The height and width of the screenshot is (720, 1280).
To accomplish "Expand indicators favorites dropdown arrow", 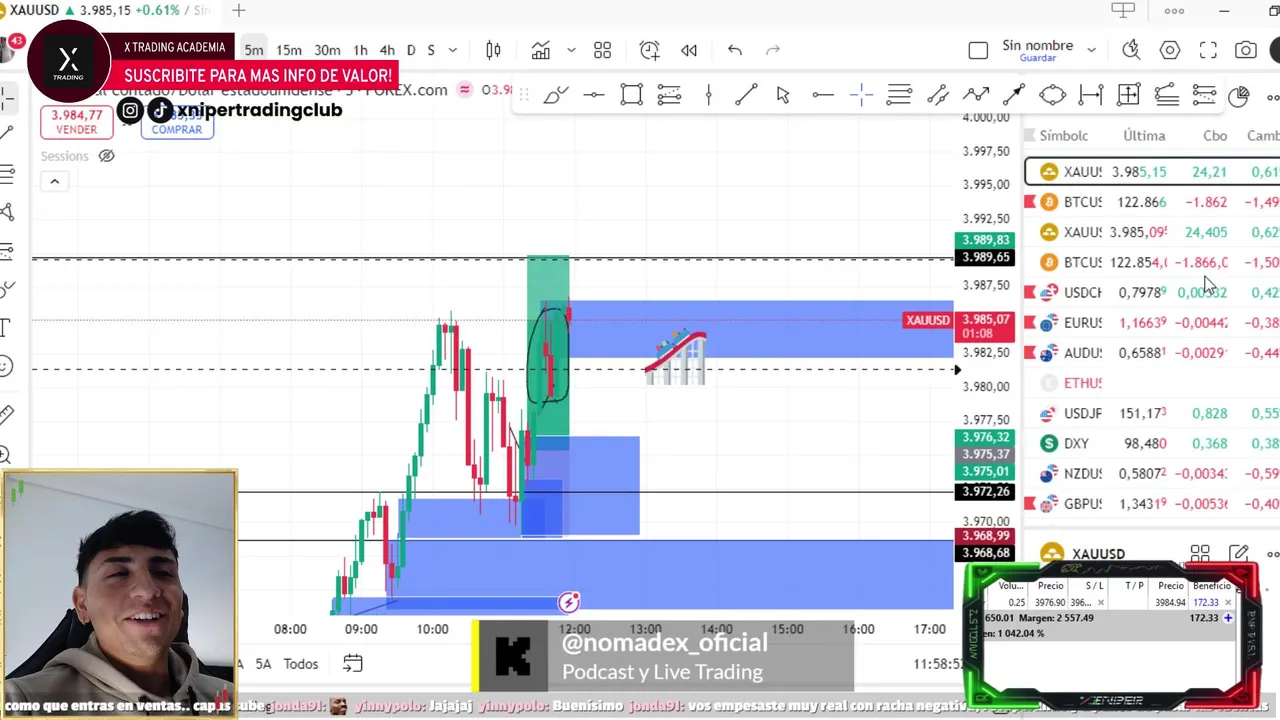I will coord(571,50).
